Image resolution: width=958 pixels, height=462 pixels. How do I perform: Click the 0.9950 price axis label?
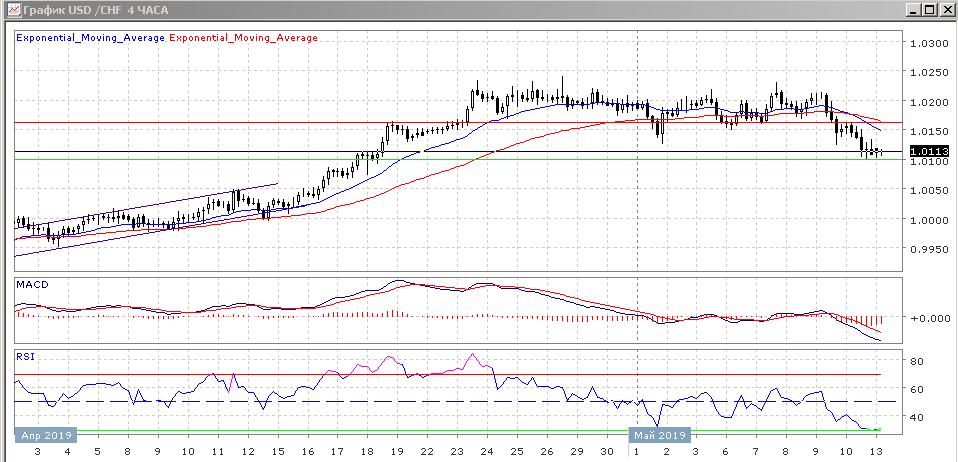click(927, 249)
